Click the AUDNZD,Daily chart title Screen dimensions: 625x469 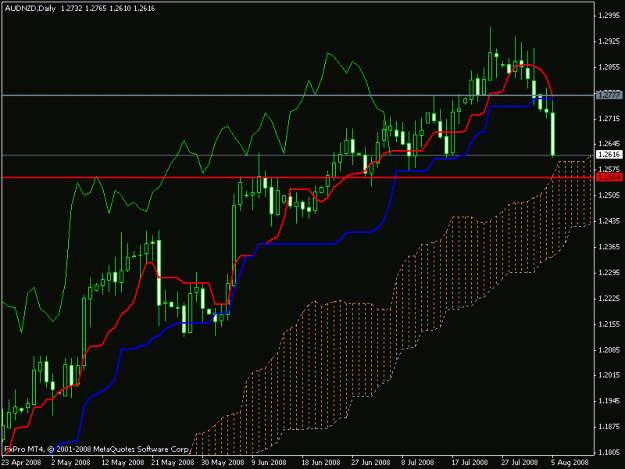click(30, 8)
